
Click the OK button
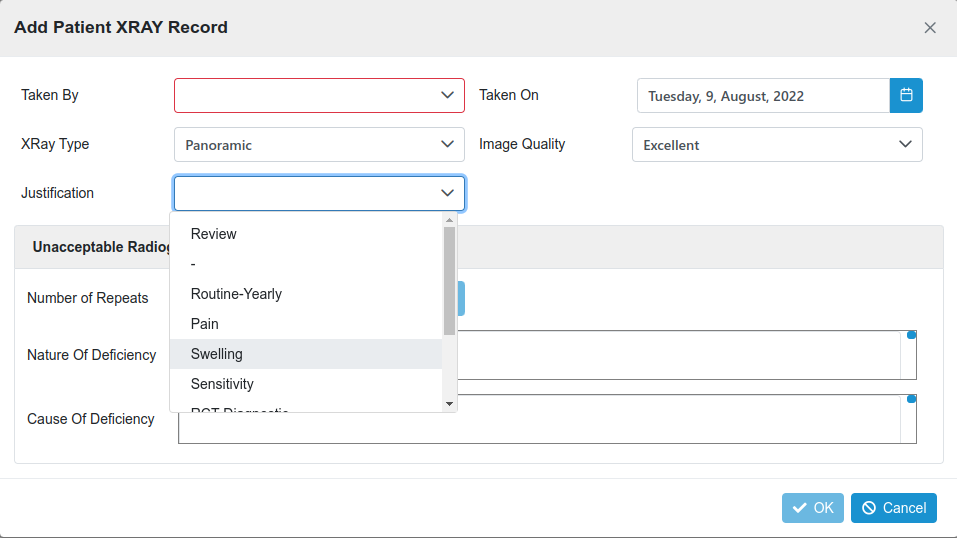(x=812, y=508)
